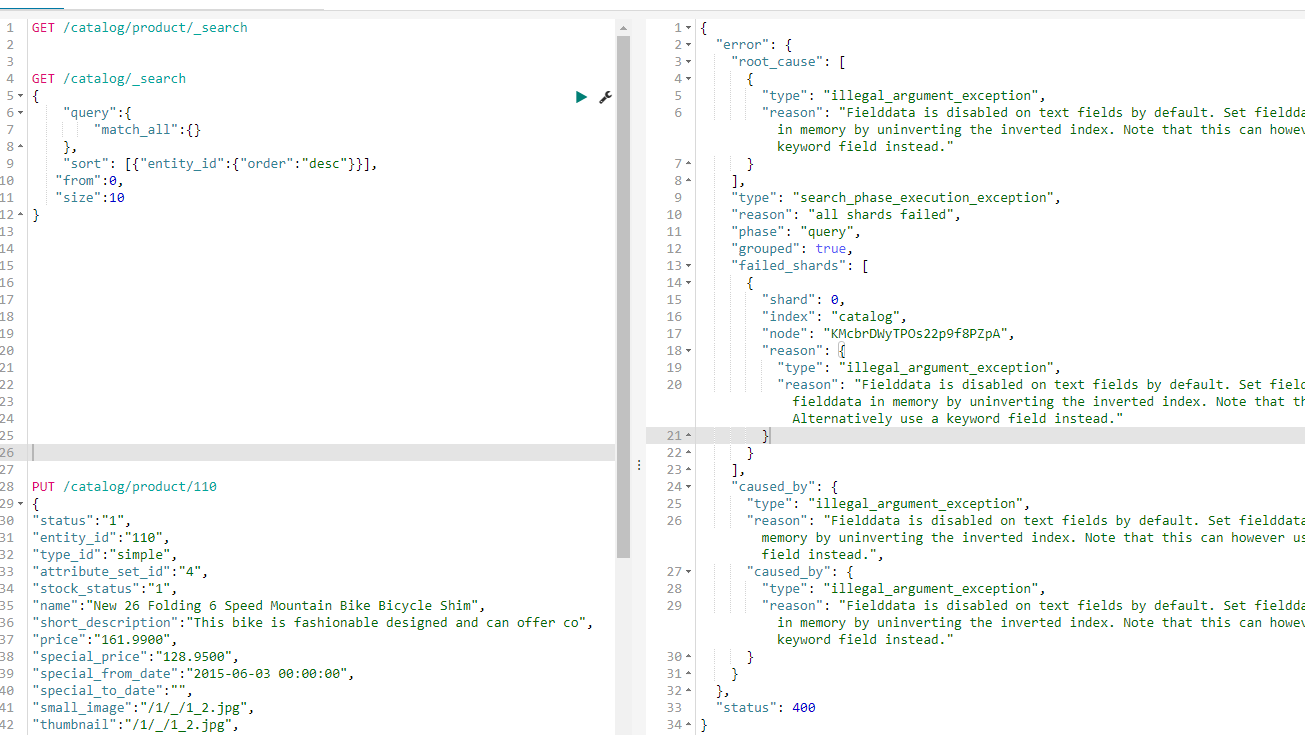This screenshot has width=1305, height=735.
Task: Click the "GET /catalog/product/_search" line
Action: 139,28
